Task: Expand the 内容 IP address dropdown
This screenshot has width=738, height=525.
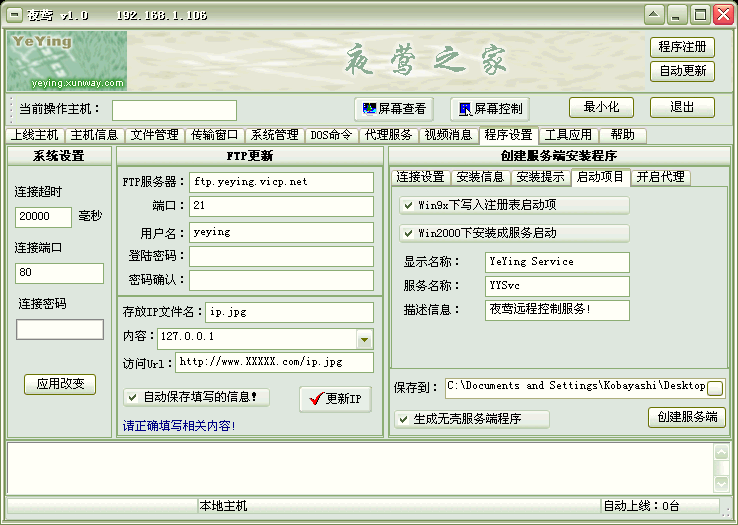Action: click(x=364, y=339)
